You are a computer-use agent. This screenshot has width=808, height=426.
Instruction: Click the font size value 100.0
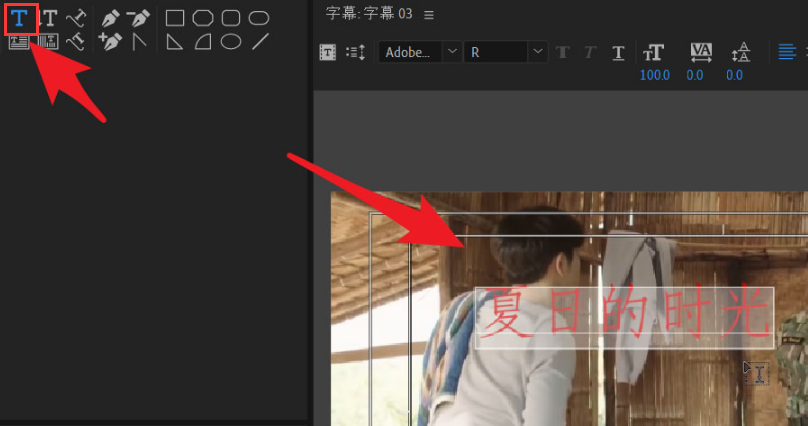click(x=654, y=75)
